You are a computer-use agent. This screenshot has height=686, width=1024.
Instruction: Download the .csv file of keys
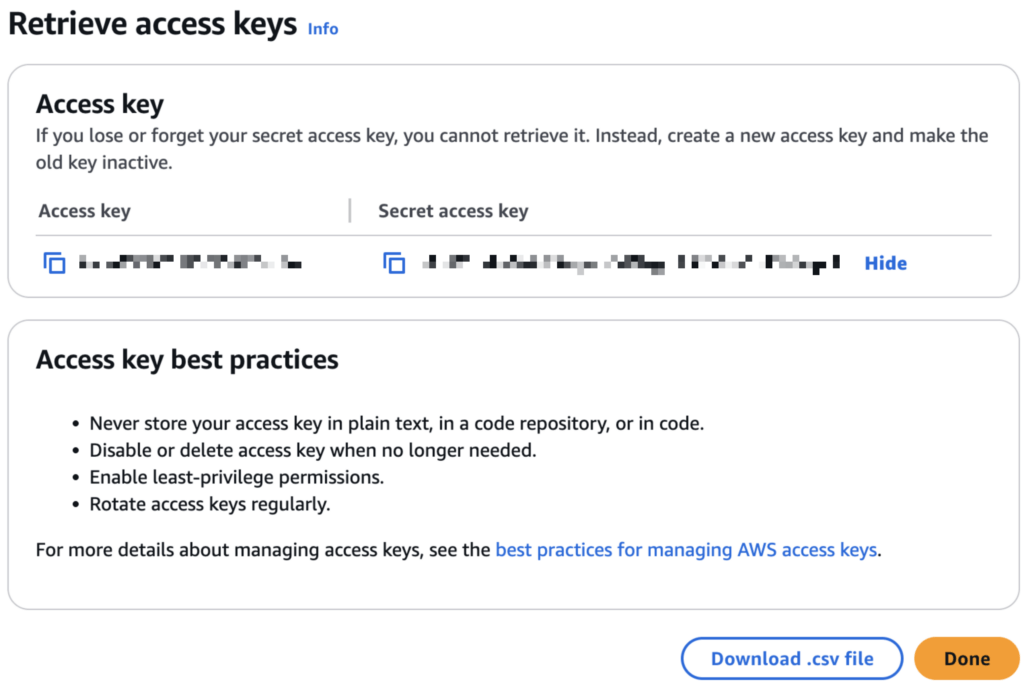(x=792, y=659)
